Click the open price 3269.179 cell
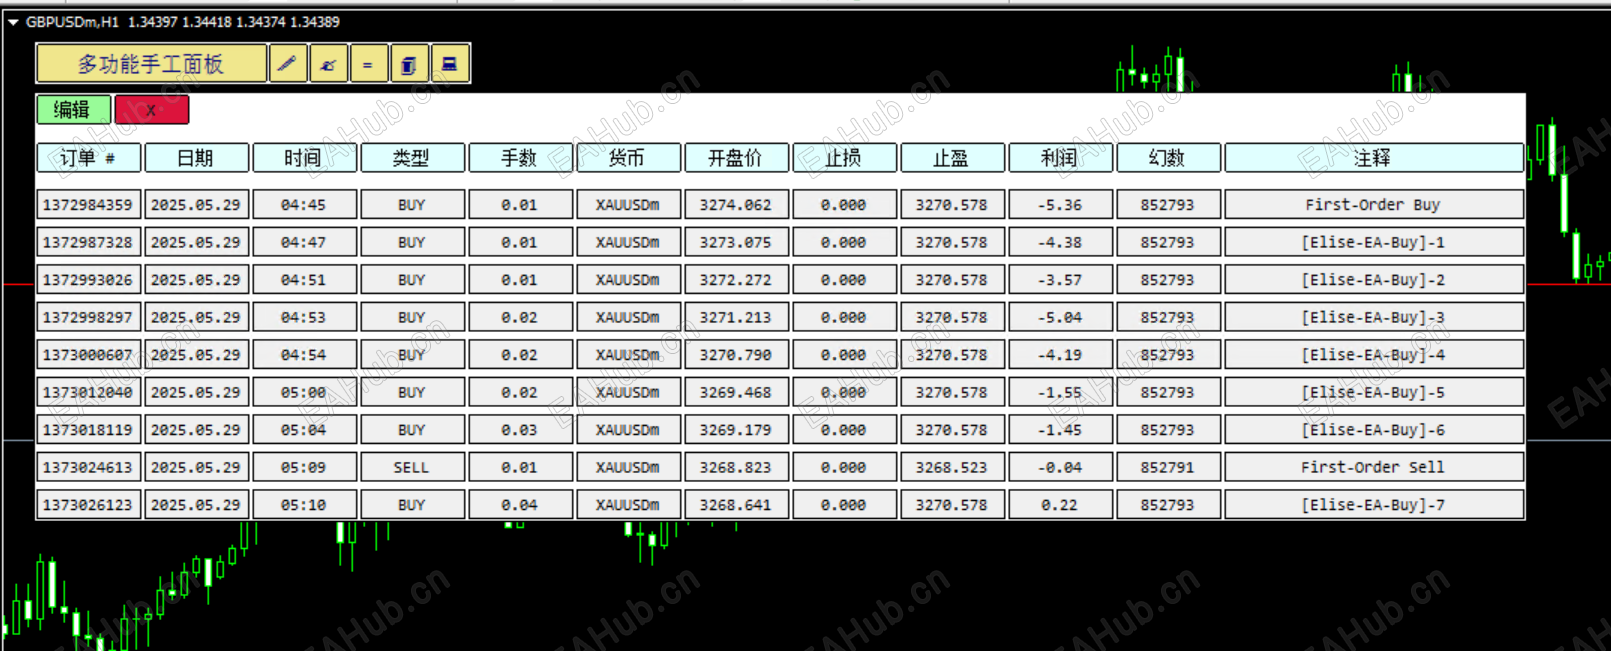 pyautogui.click(x=736, y=430)
